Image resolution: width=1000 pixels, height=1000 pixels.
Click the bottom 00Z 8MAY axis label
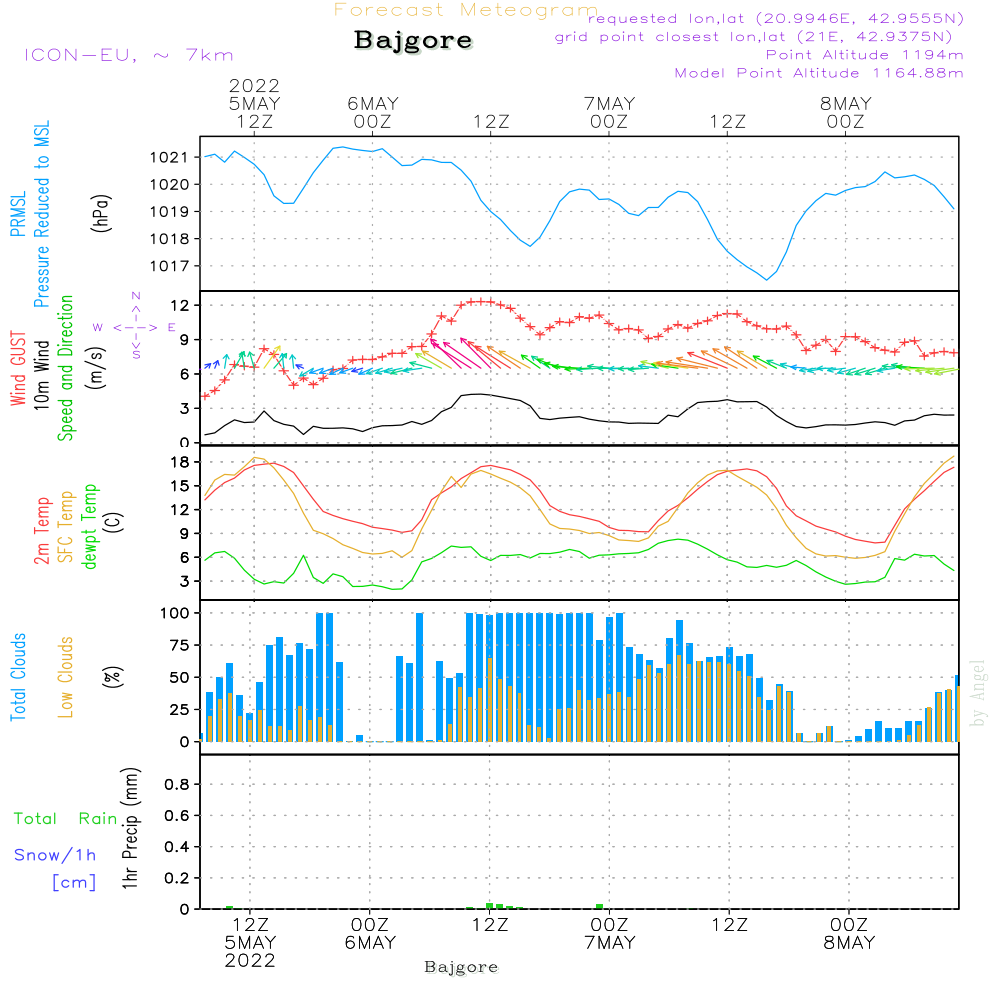849,934
